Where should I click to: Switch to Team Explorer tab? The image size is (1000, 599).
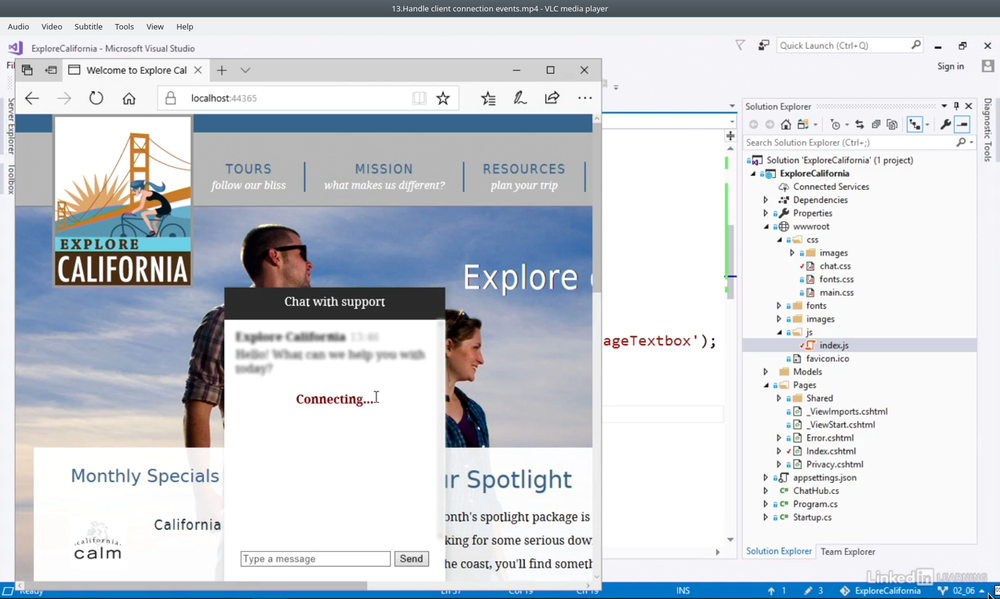(x=848, y=552)
